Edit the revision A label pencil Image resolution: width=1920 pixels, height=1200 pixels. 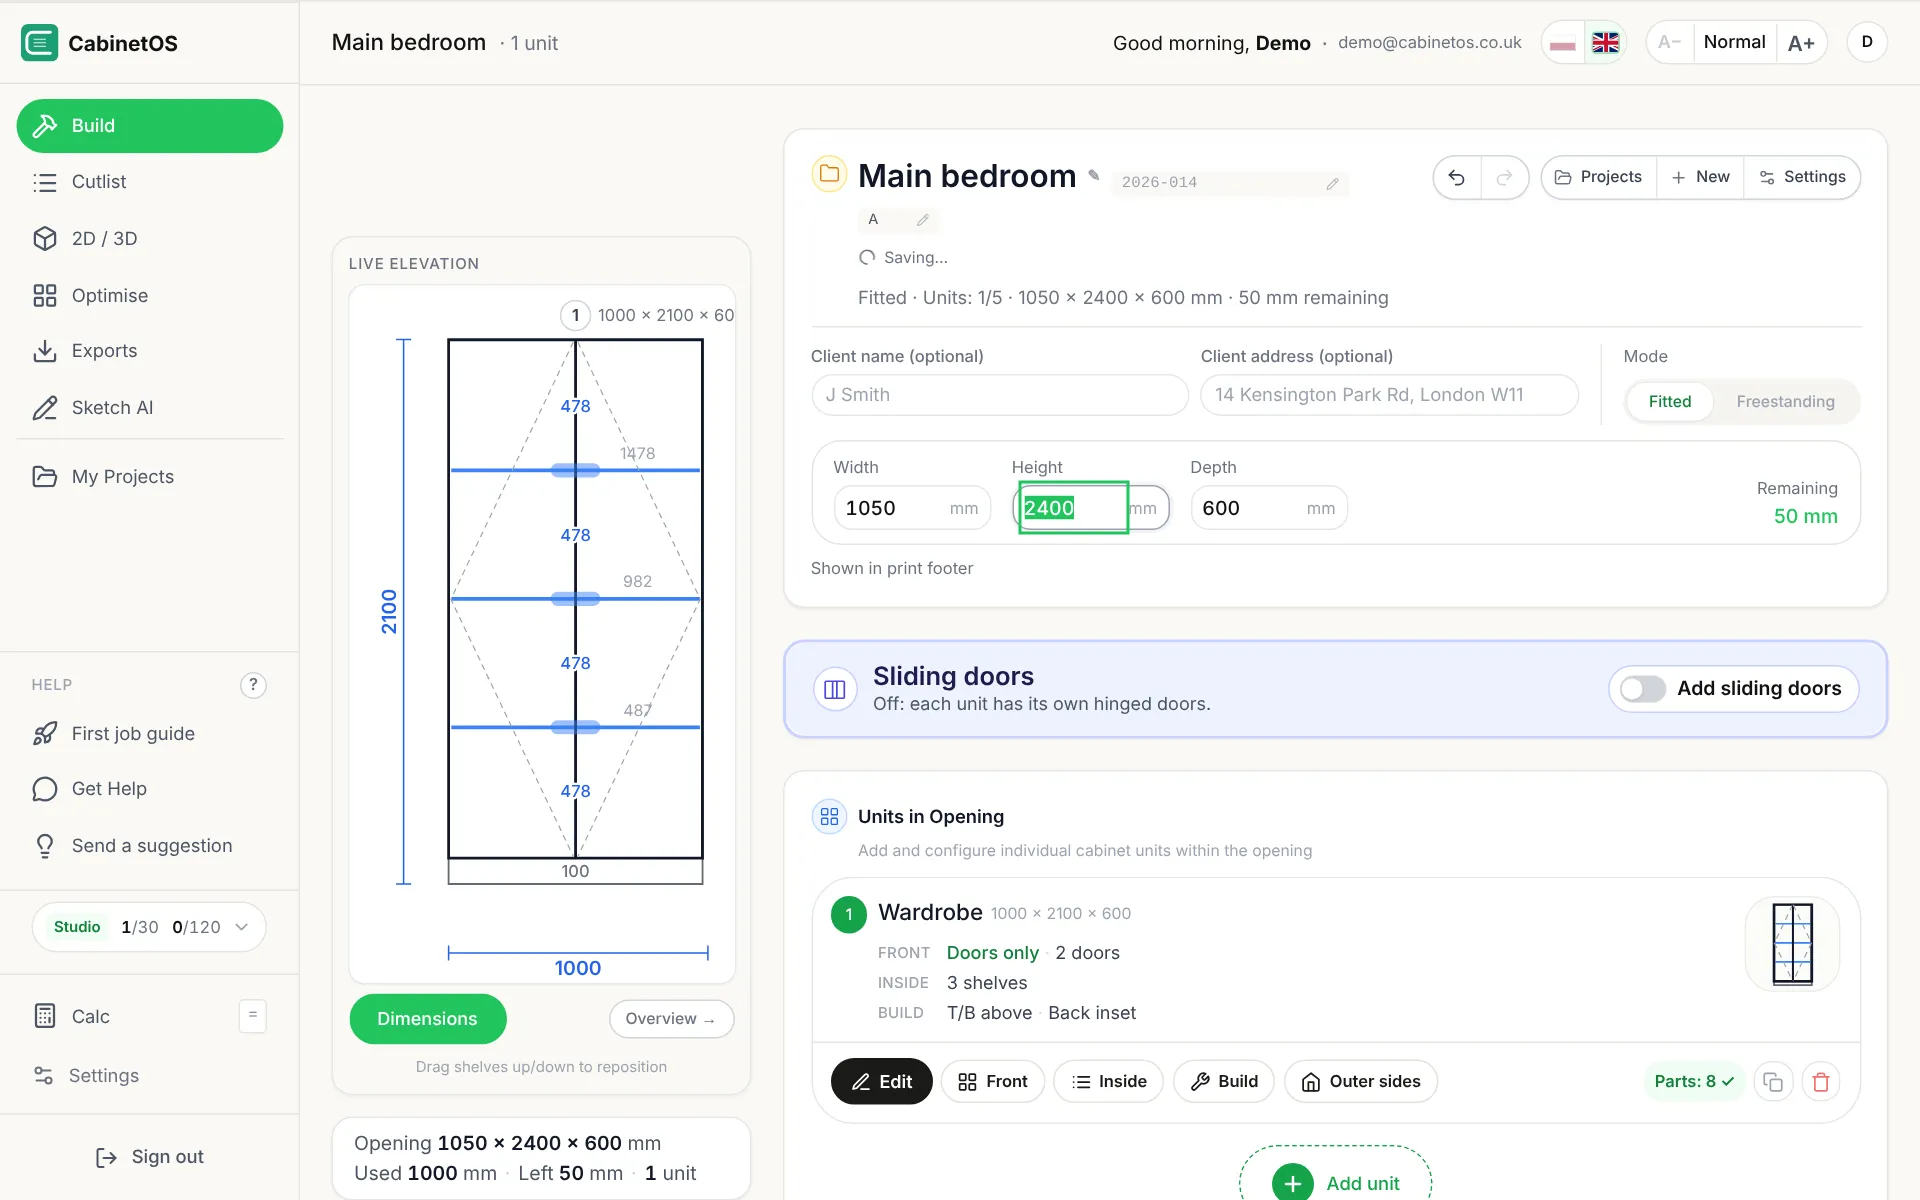[x=923, y=220]
